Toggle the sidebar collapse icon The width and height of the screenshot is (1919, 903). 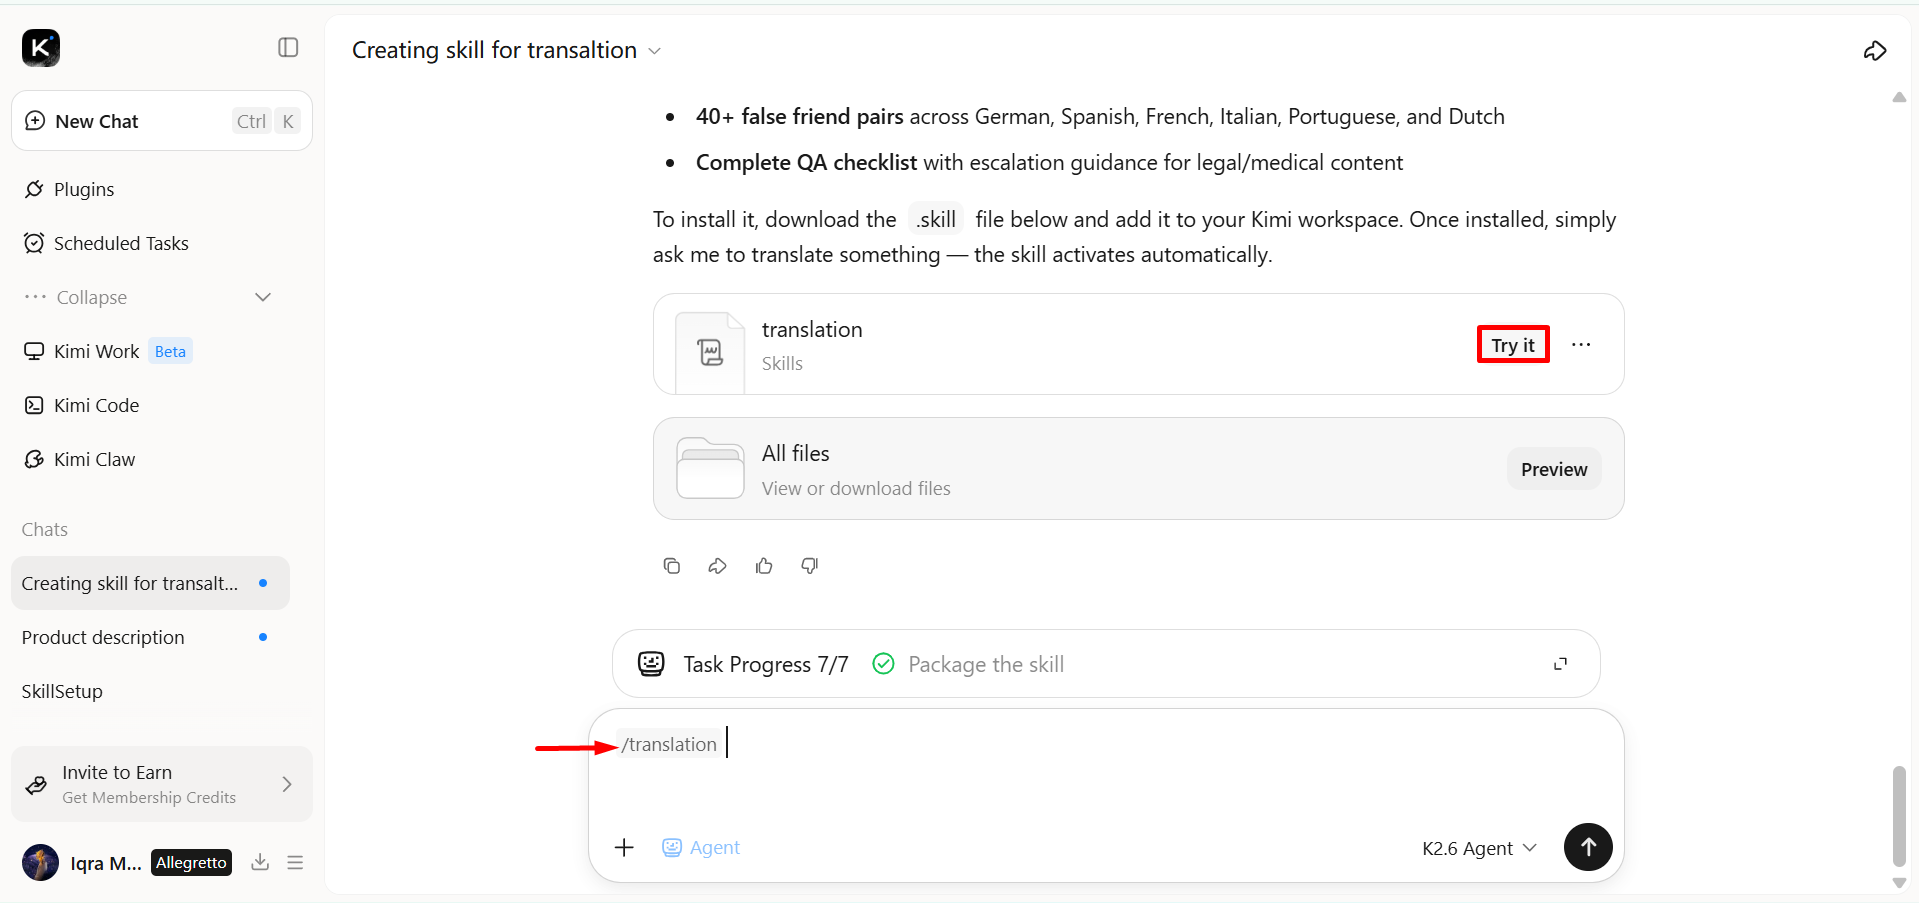[x=288, y=47]
